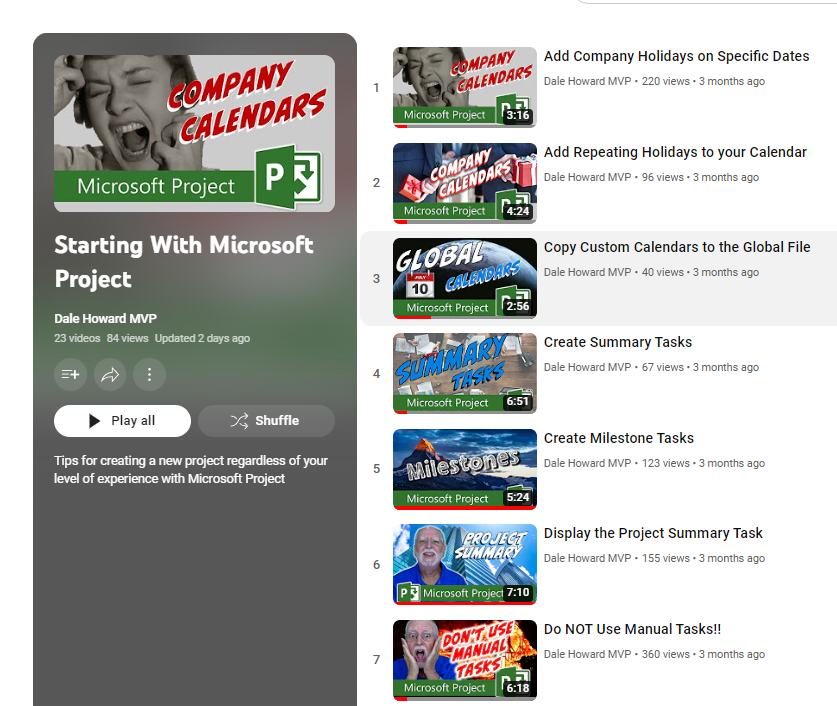The image size is (837, 706).
Task: Open the playlist three-dot options menu
Action: coord(149,375)
